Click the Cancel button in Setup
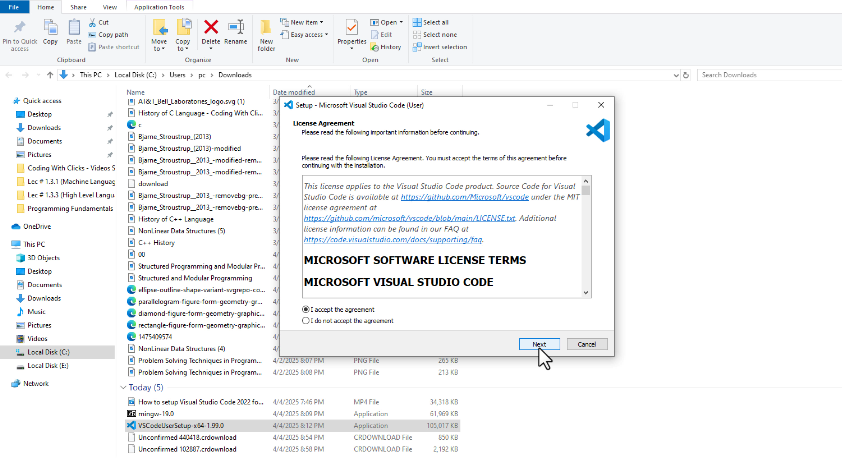 pyautogui.click(x=587, y=345)
